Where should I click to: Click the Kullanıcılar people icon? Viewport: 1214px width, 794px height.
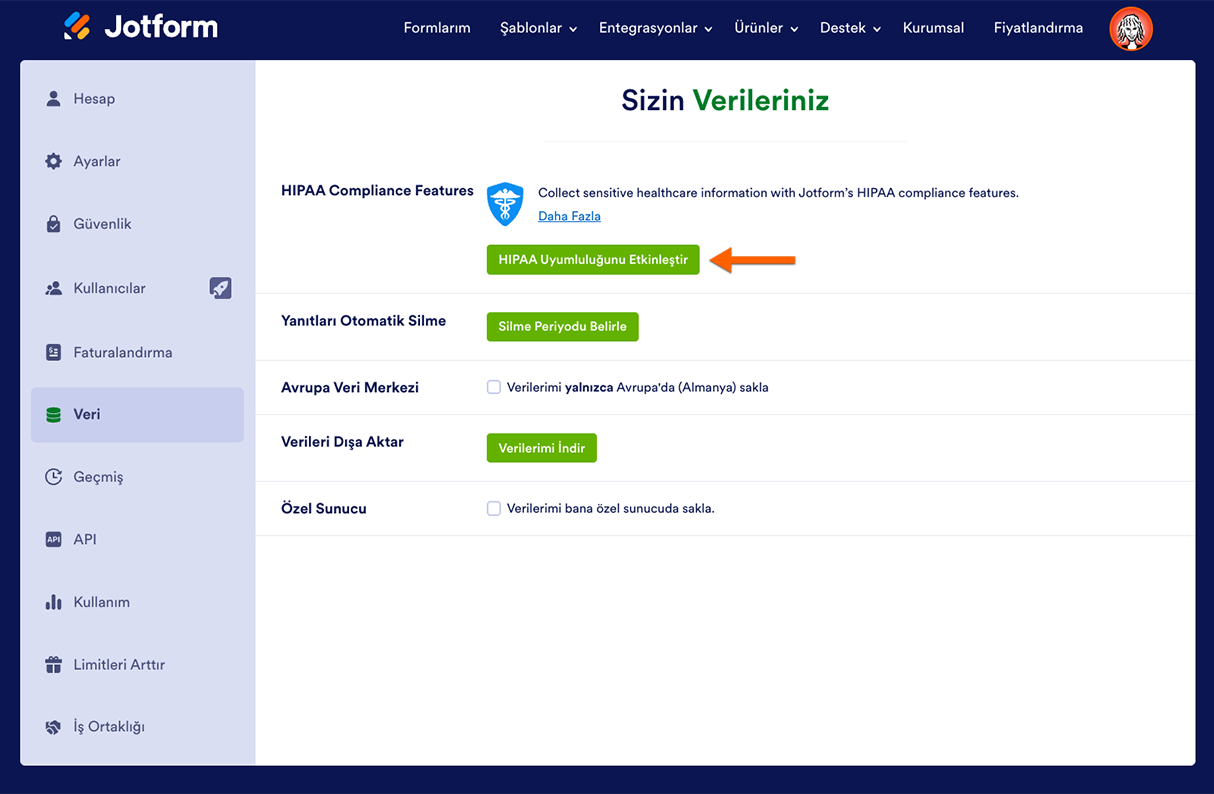pos(54,288)
